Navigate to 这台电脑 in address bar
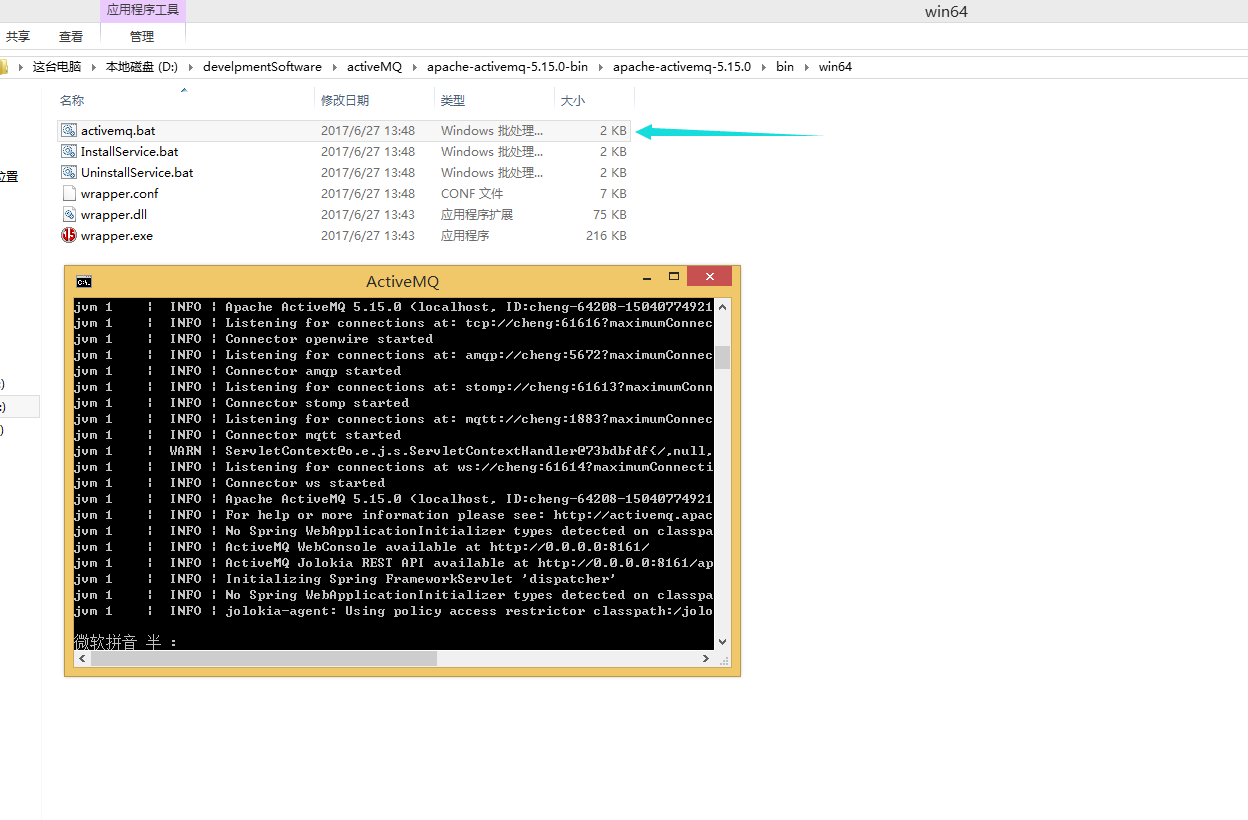Screen dimensions: 1248x820 (57, 67)
